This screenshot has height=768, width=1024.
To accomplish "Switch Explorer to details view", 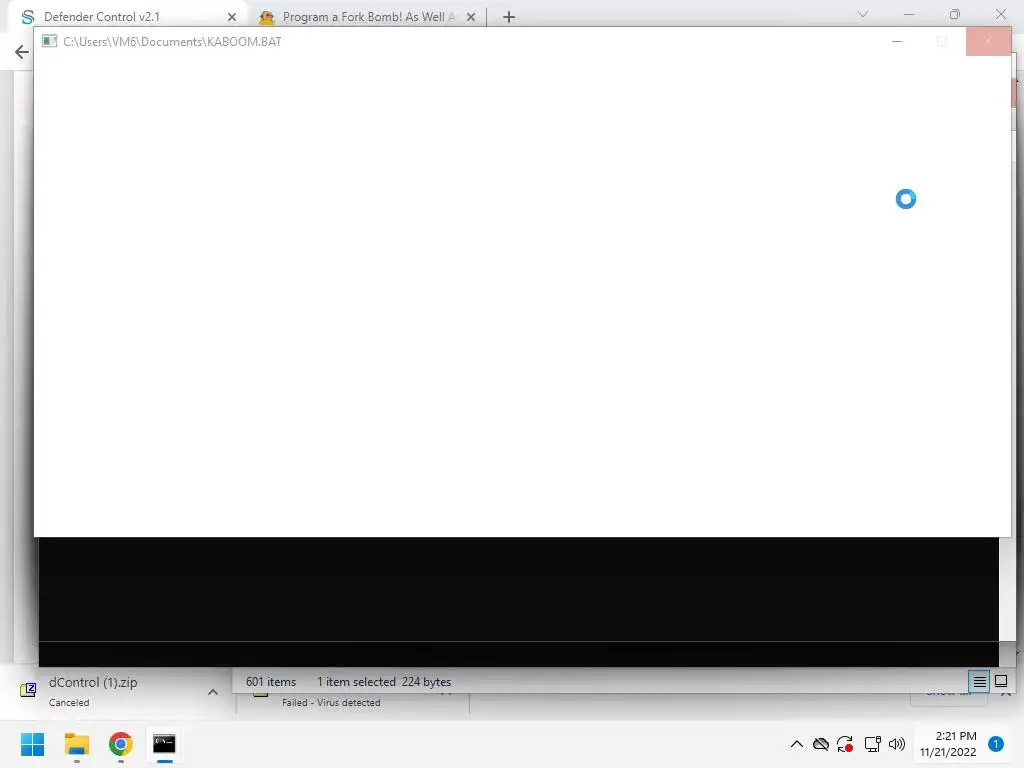I will coord(979,682).
